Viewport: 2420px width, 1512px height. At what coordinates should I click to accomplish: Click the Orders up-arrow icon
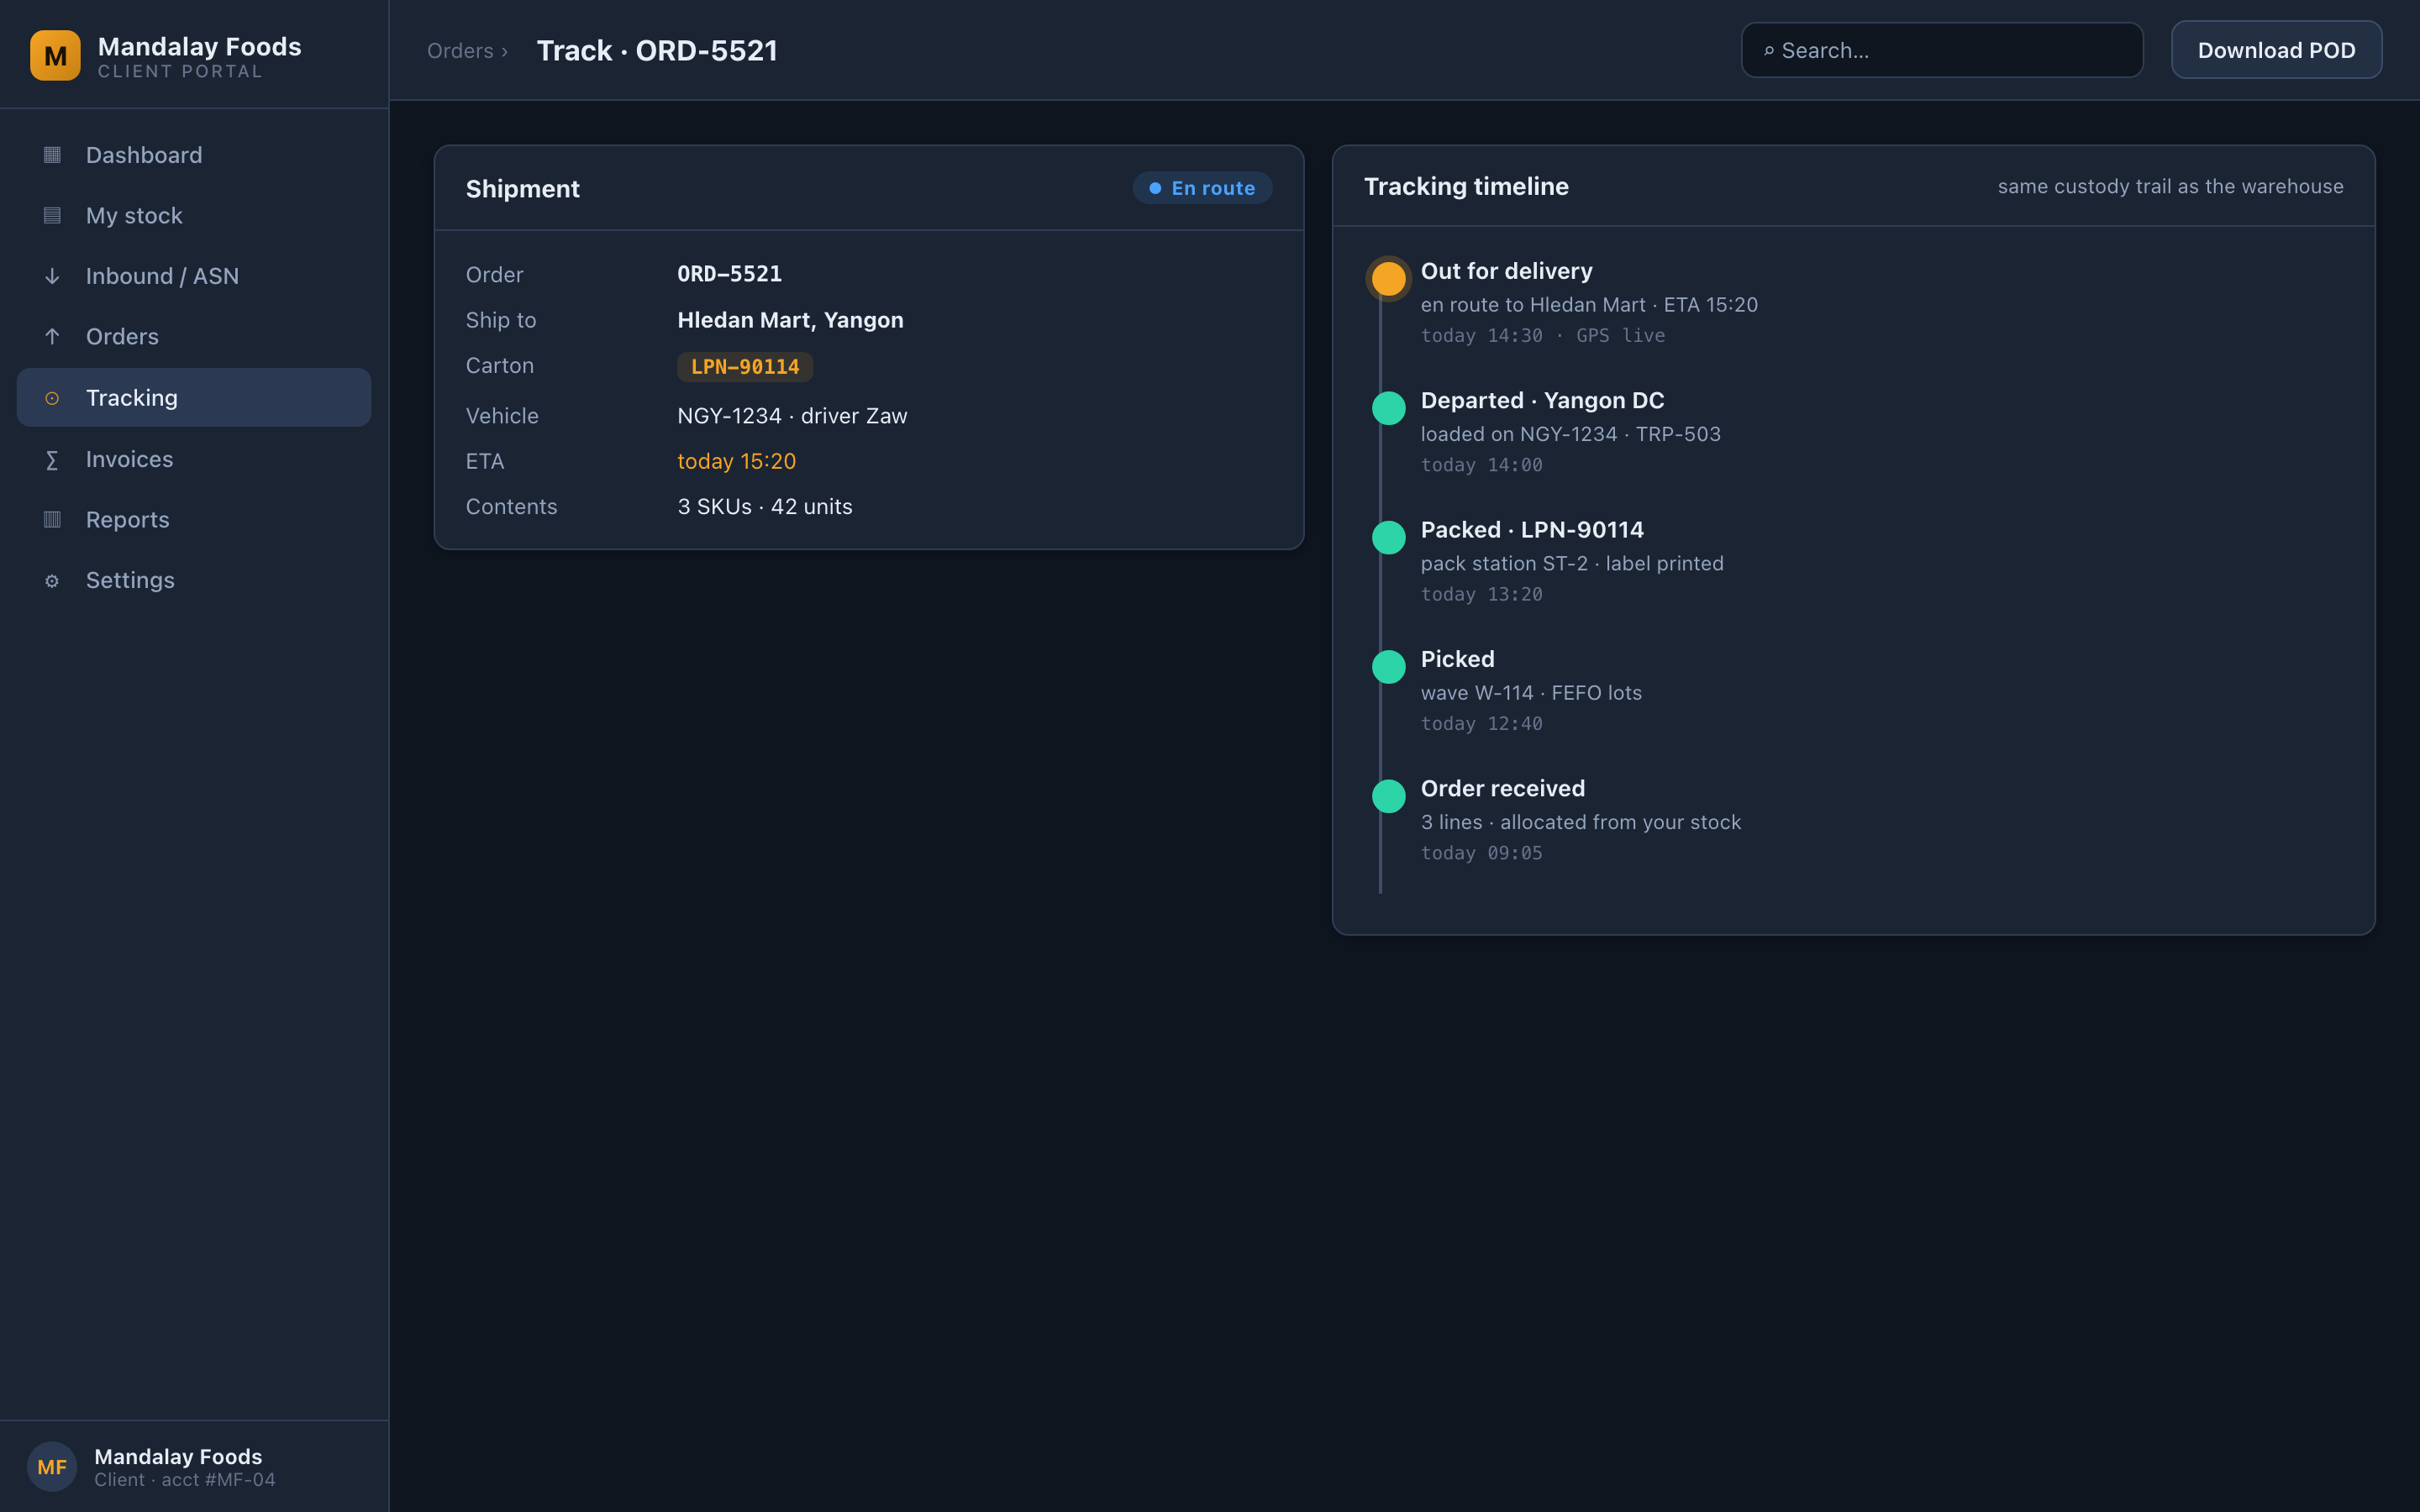(52, 336)
